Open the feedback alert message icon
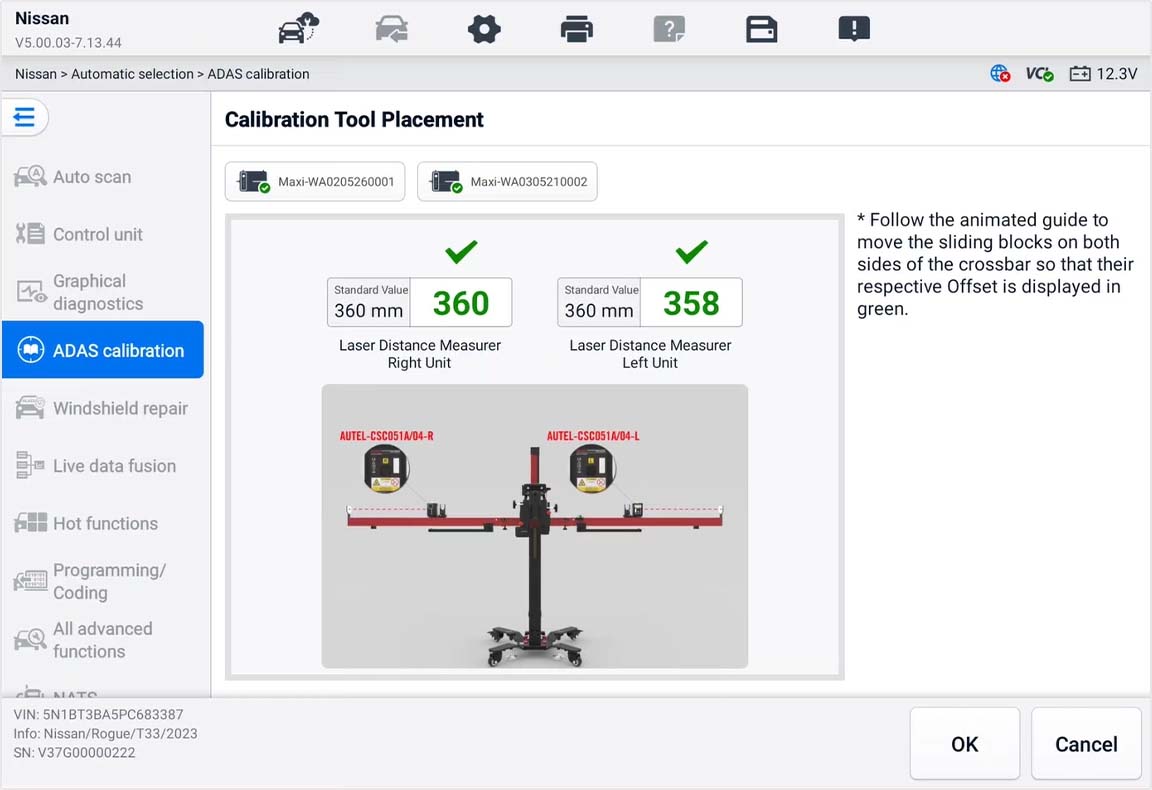This screenshot has width=1152, height=790. (x=854, y=29)
